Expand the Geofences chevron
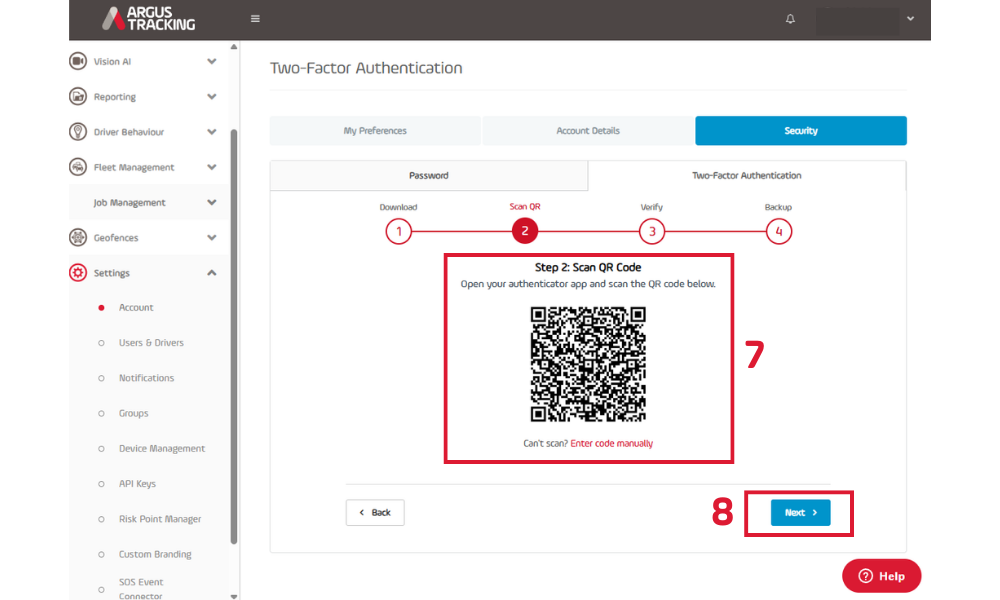 point(212,237)
